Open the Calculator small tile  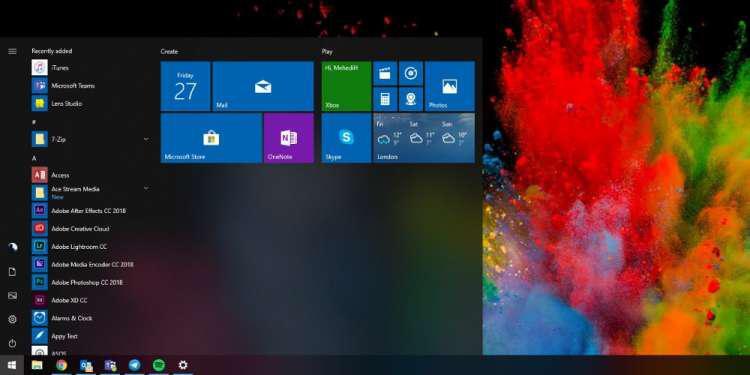(x=385, y=99)
